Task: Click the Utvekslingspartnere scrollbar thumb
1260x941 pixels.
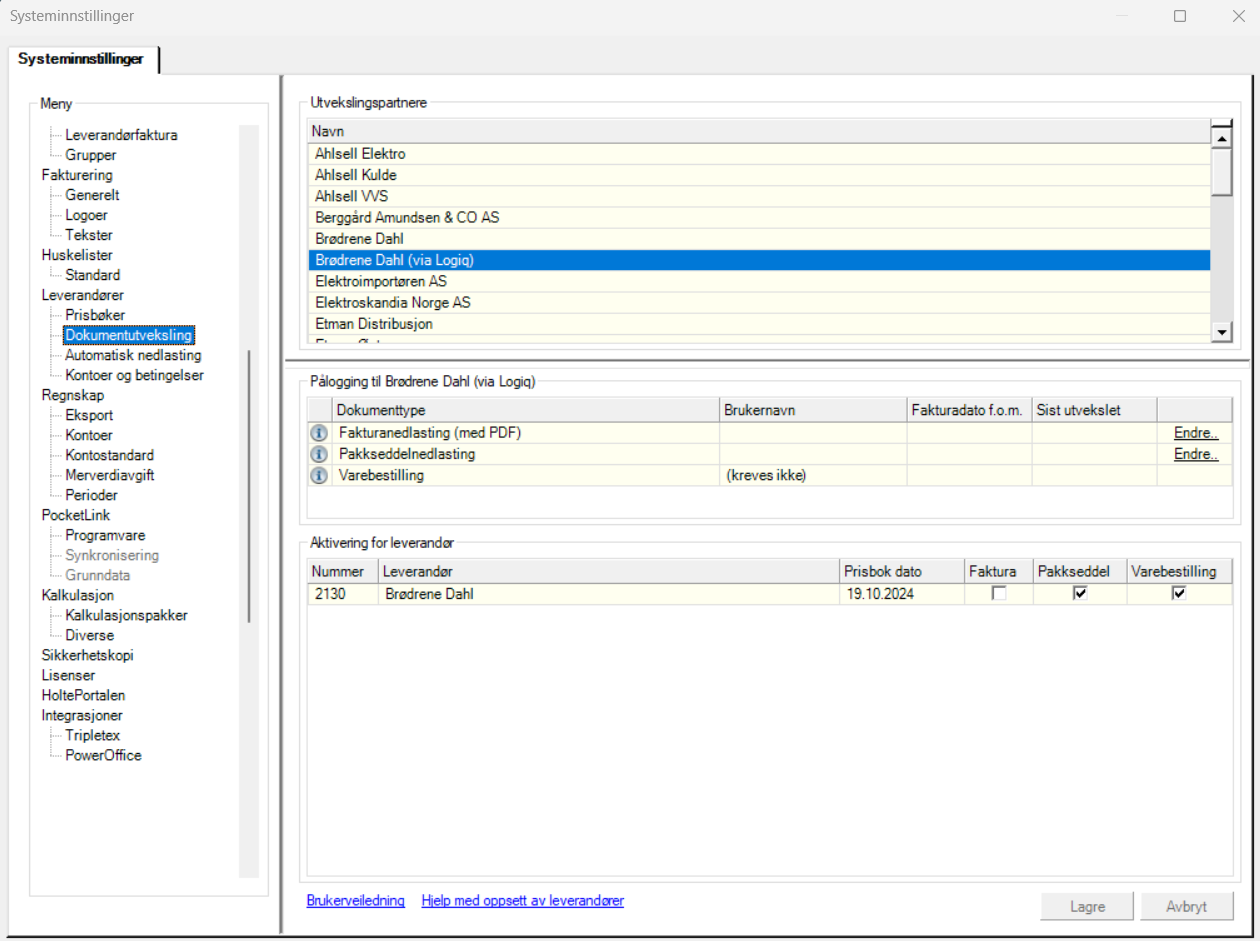Action: pos(1221,170)
